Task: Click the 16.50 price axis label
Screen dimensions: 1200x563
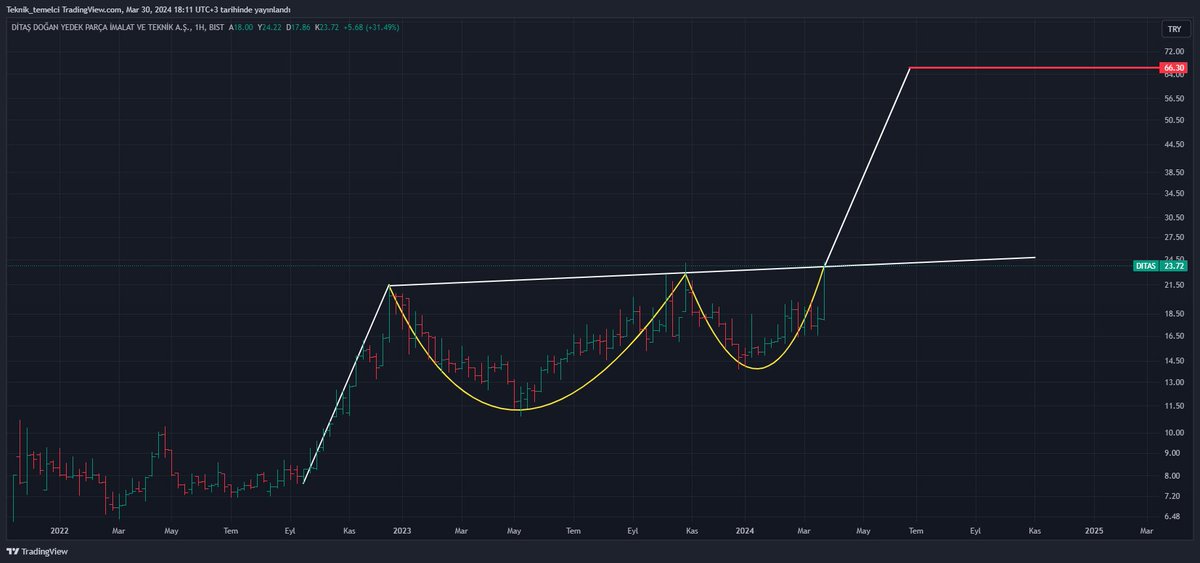Action: pyautogui.click(x=1173, y=336)
